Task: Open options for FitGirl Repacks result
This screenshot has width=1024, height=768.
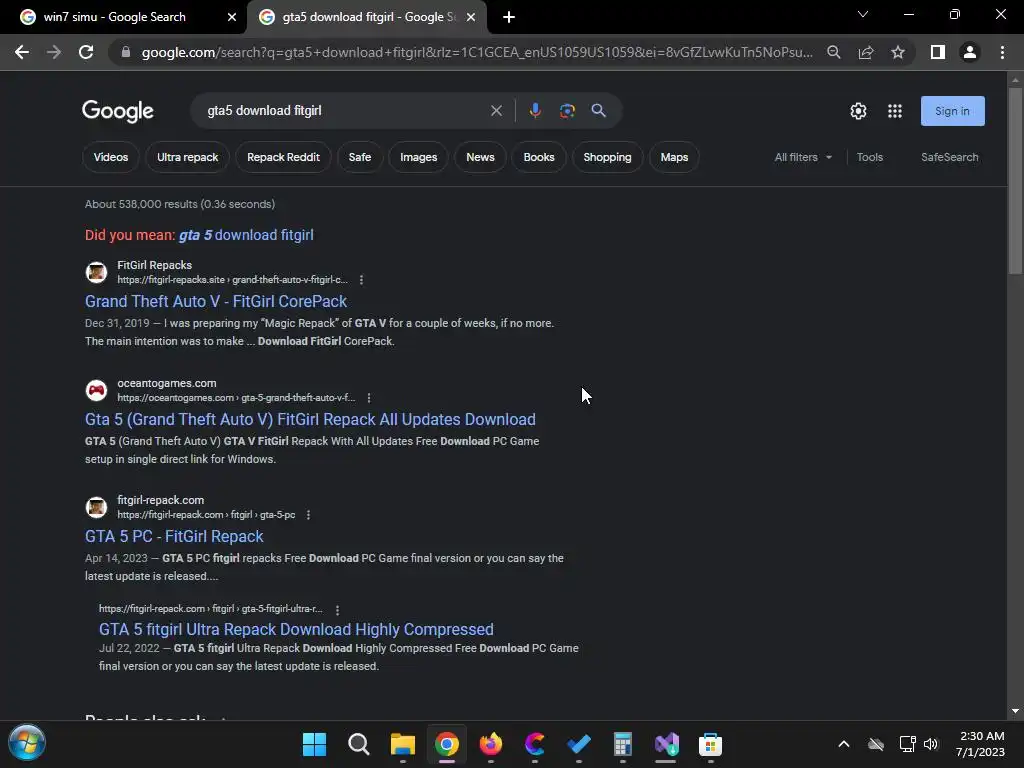Action: 361,280
